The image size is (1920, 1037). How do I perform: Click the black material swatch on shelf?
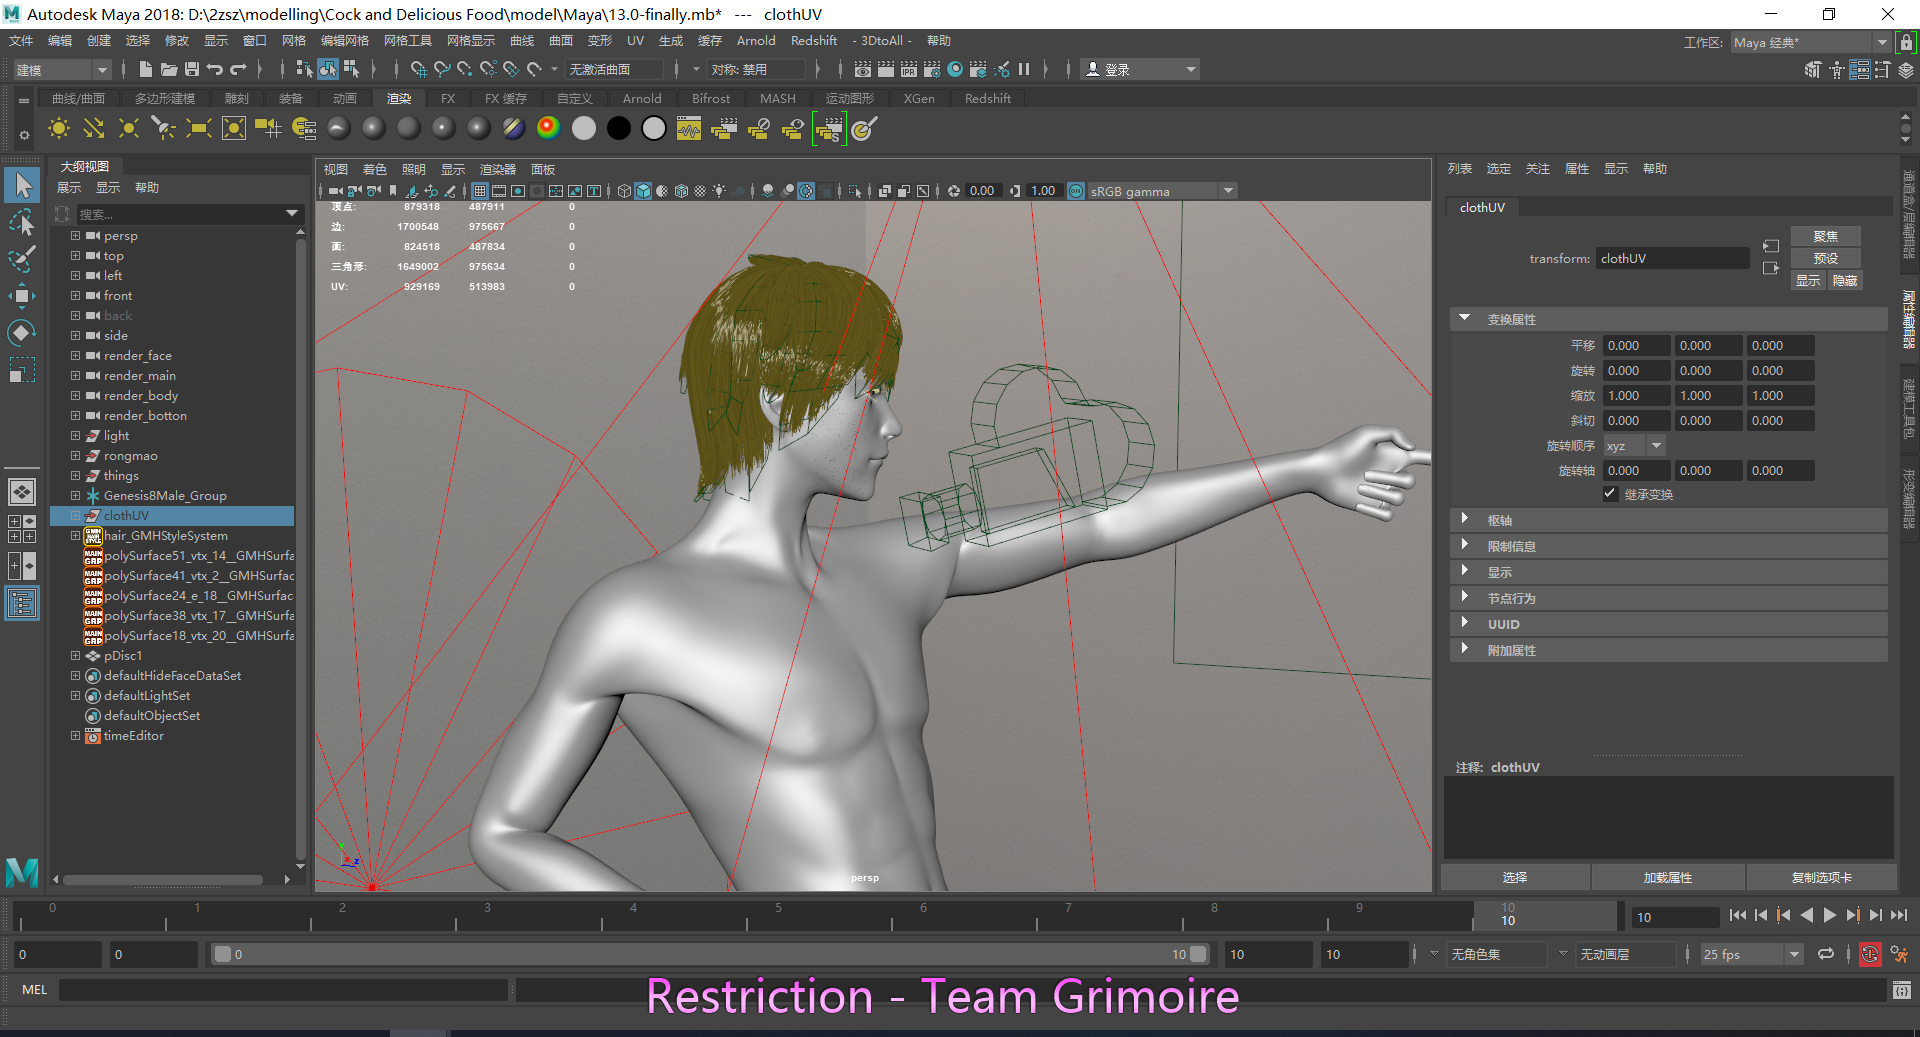tap(619, 129)
